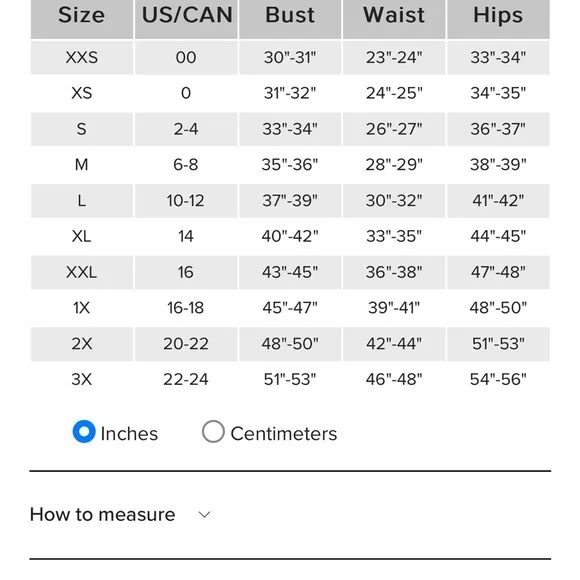Image resolution: width=580 pixels, height=580 pixels.
Task: Click the 33"-35" waist measurement
Action: coord(394,236)
